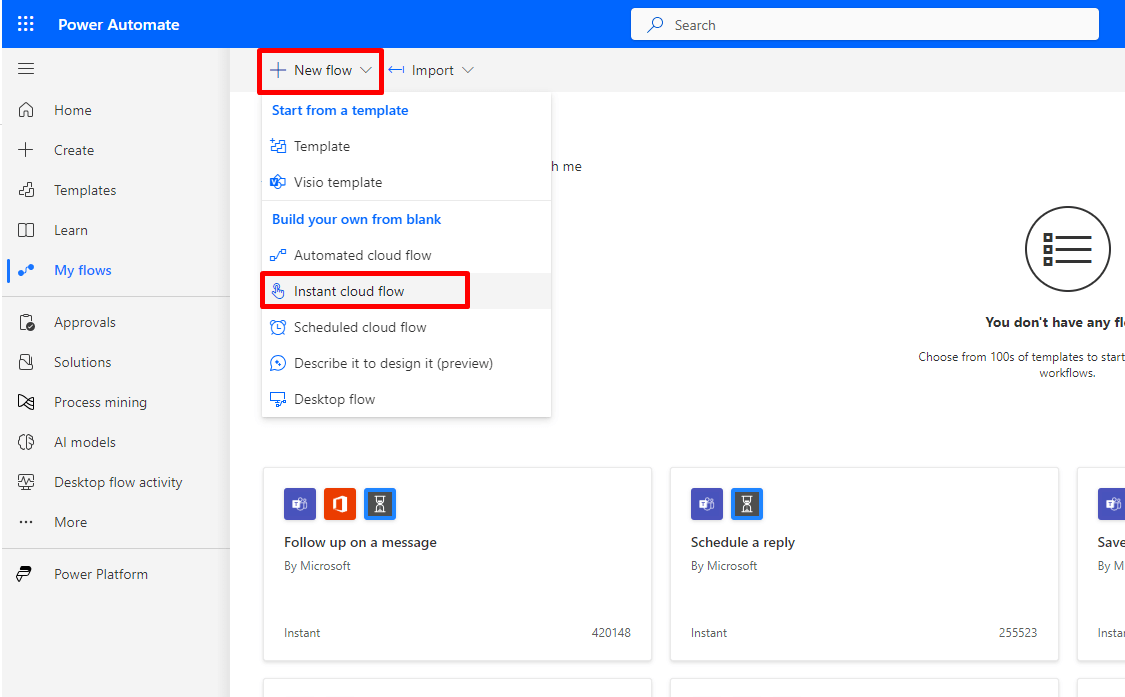Viewport: 1125px width, 697px height.
Task: Click the Home icon in sidebar
Action: point(26,110)
